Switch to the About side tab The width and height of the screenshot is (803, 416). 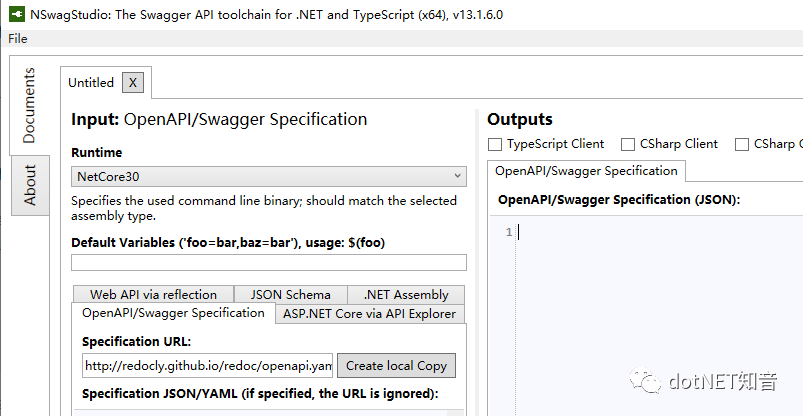click(x=30, y=185)
